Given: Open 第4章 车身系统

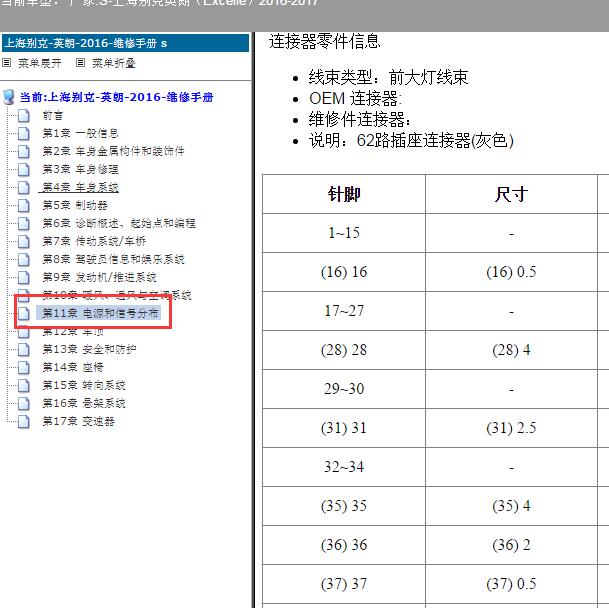Looking at the screenshot, I should 80,187.
